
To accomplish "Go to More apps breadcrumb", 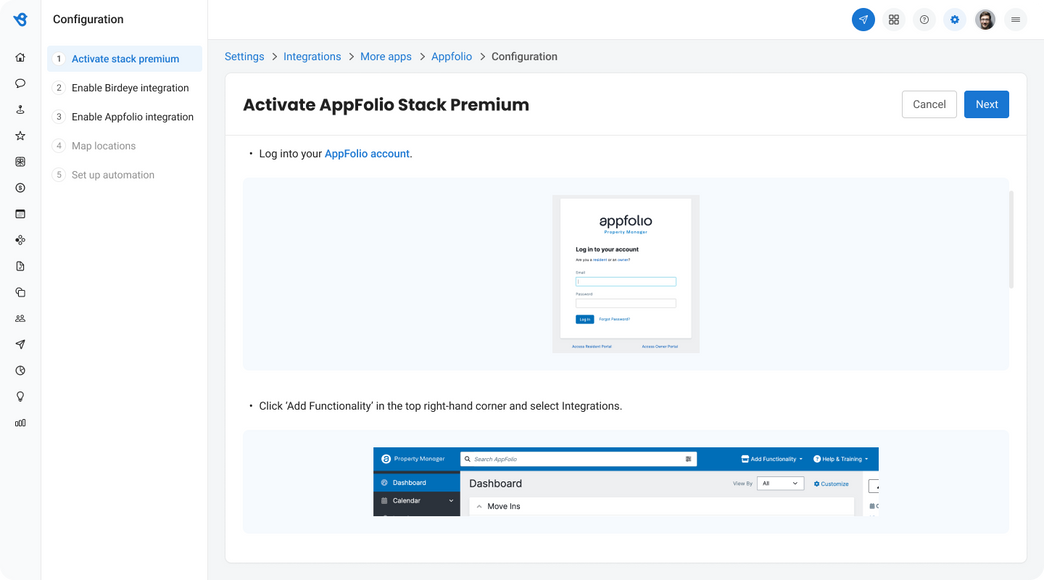I will pyautogui.click(x=386, y=57).
